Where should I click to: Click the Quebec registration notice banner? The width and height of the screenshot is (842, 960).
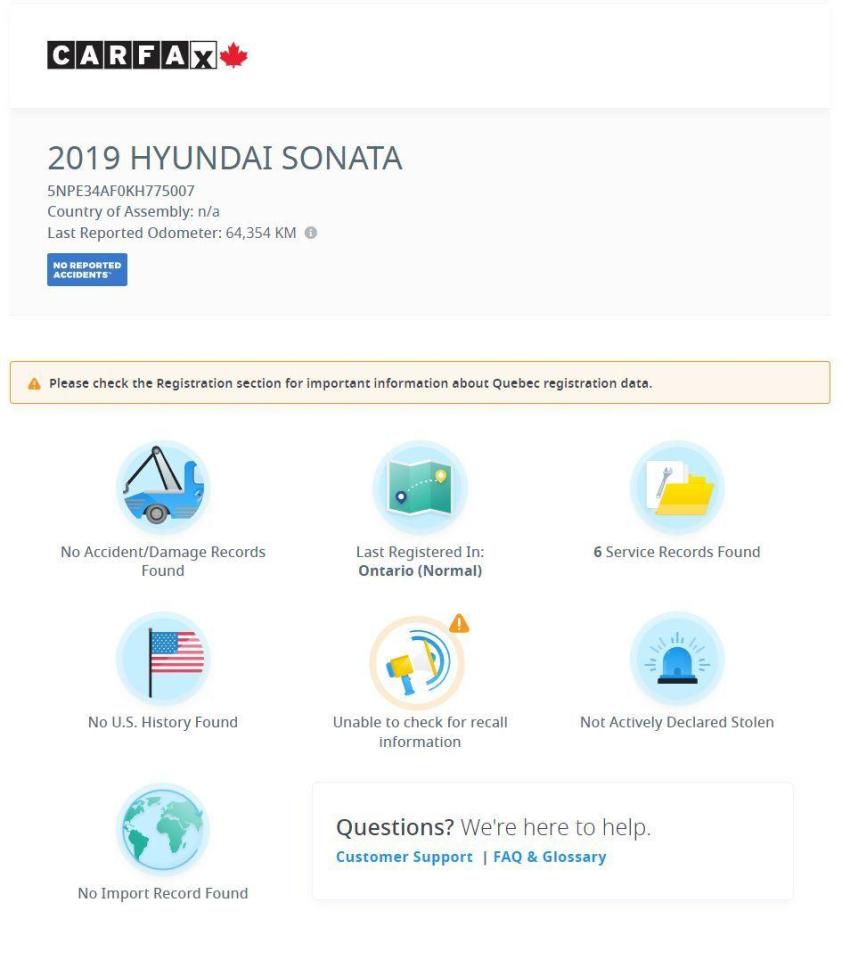click(420, 383)
